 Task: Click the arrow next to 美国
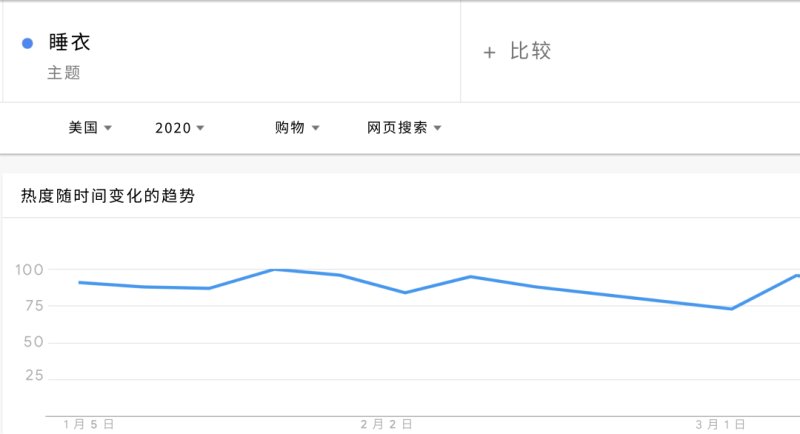[x=108, y=129]
